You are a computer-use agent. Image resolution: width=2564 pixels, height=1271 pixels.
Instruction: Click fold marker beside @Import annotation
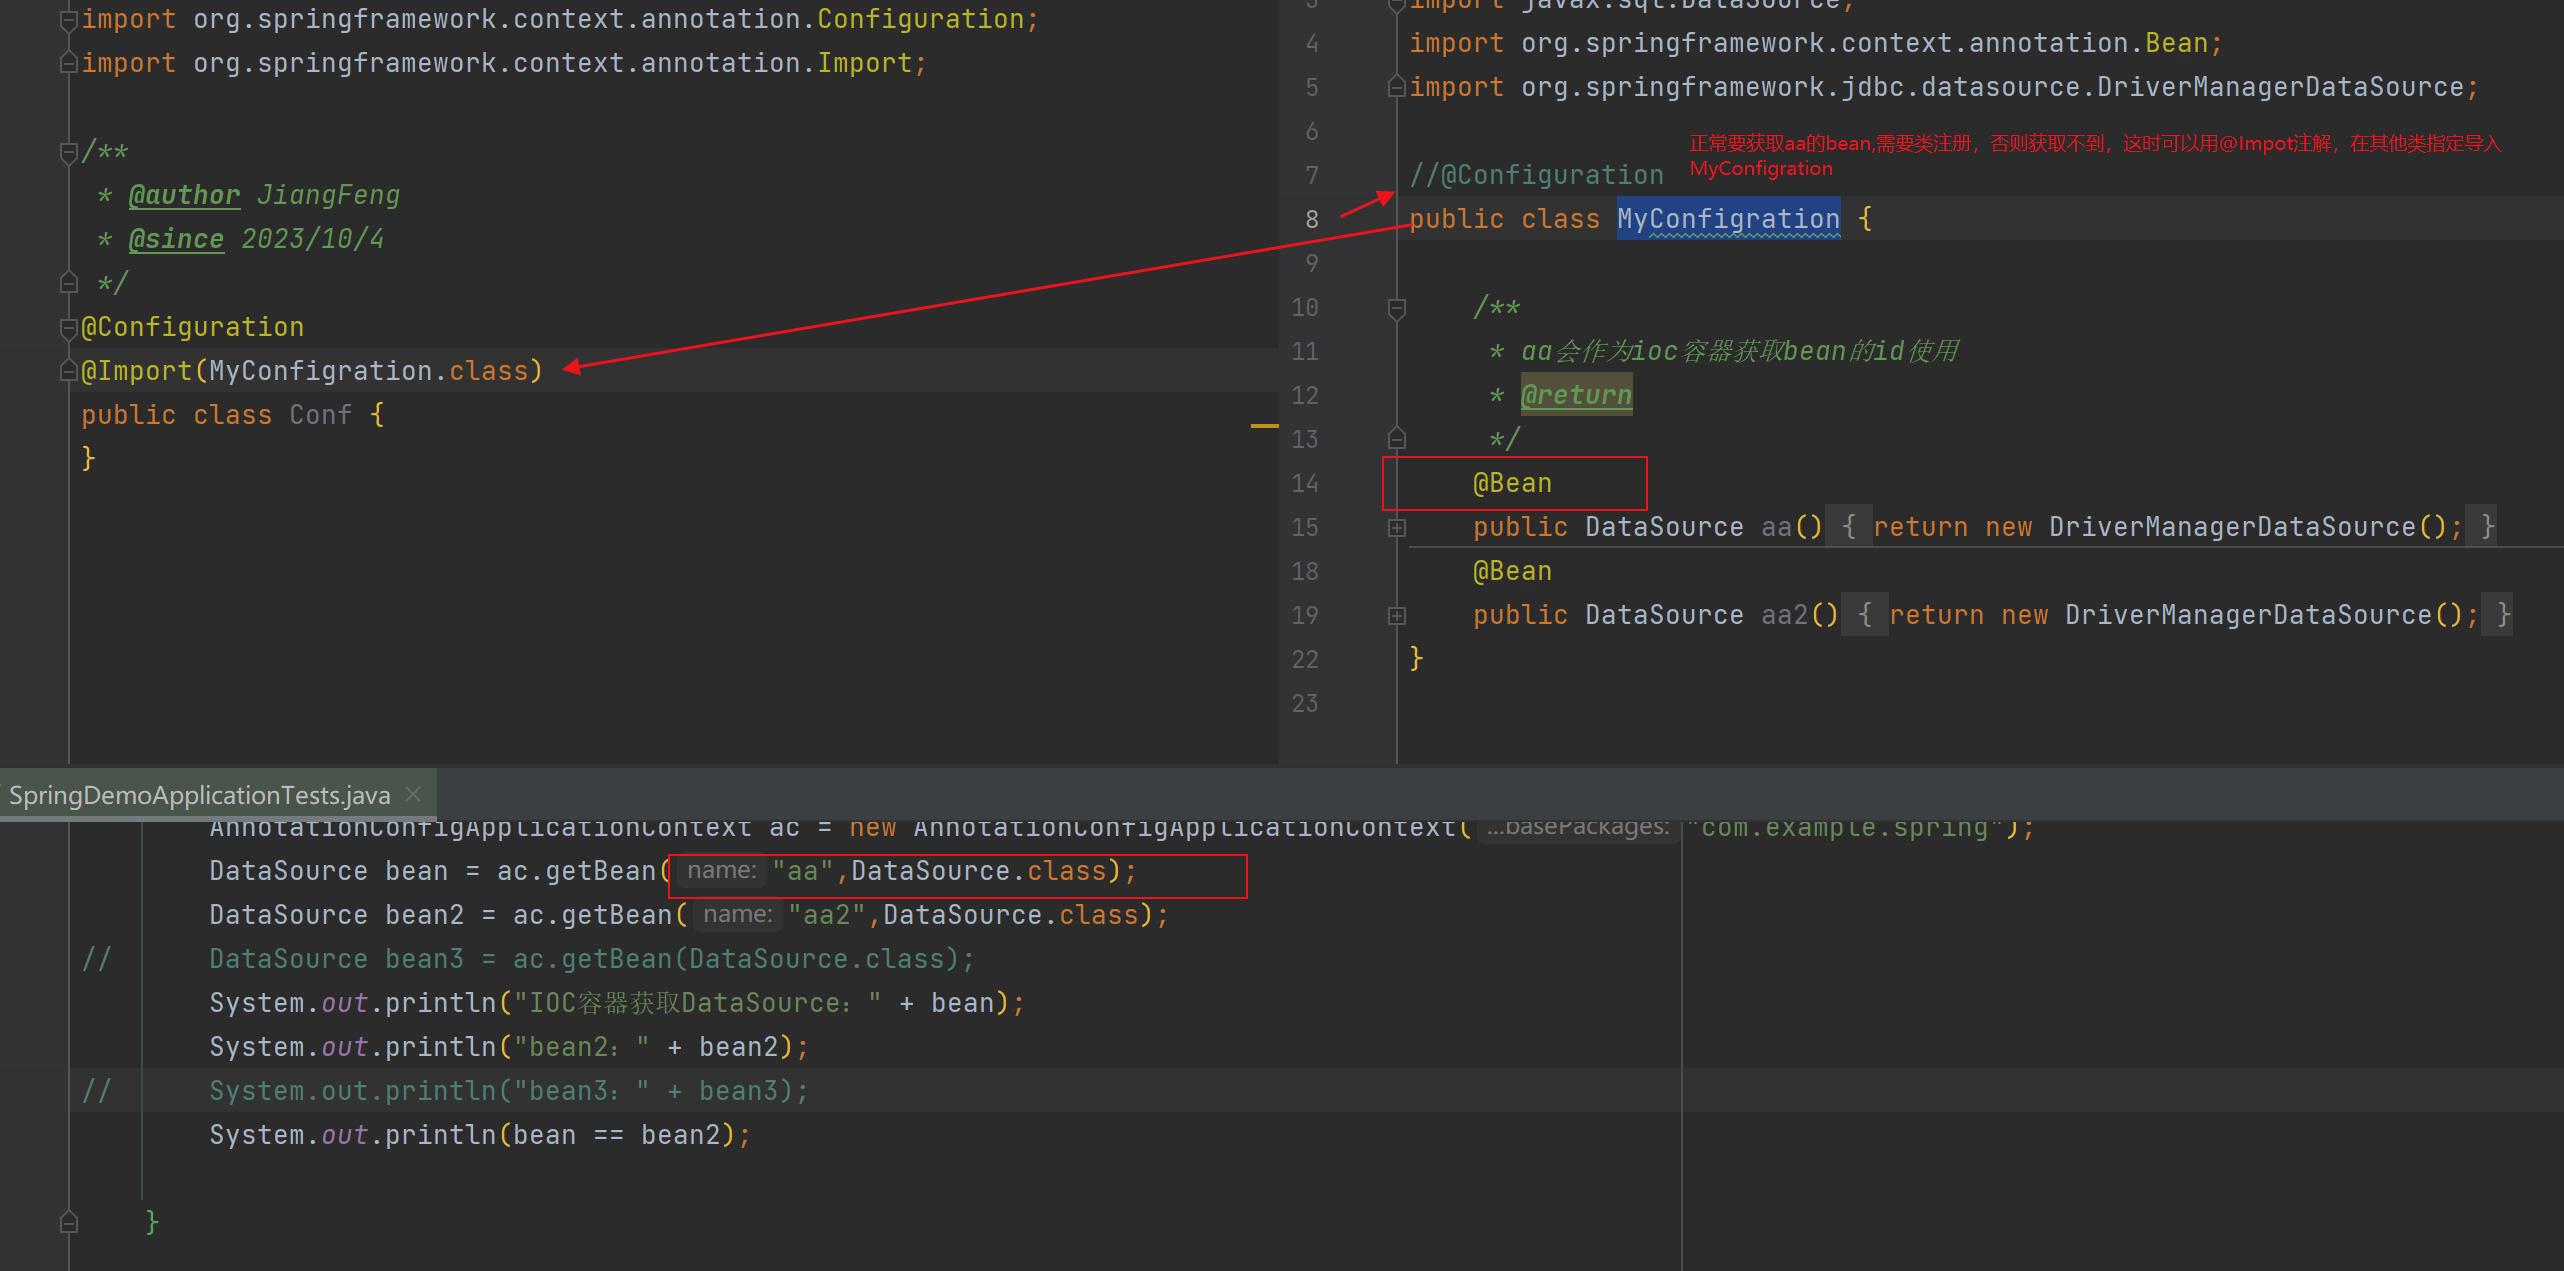pyautogui.click(x=68, y=371)
